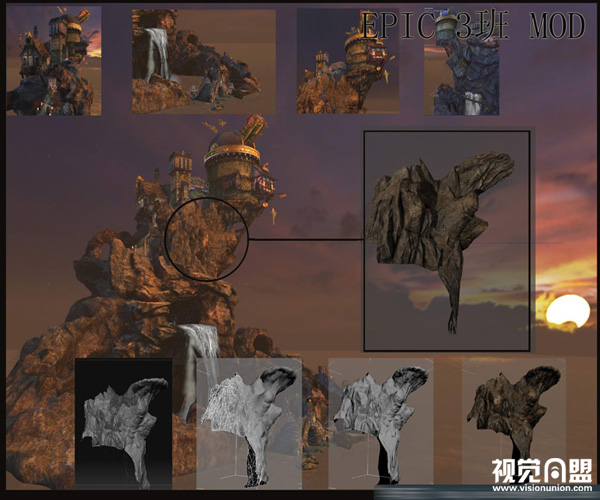Open the blue-tinted rock tower thumbnail
This screenshot has width=600, height=500.
coord(461,62)
